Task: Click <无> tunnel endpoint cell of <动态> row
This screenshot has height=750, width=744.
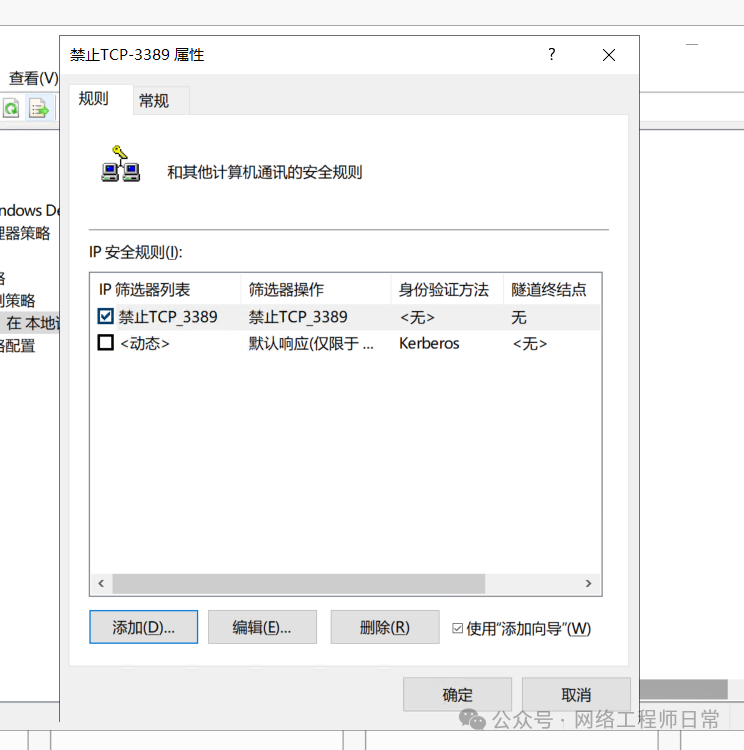Action: point(530,343)
